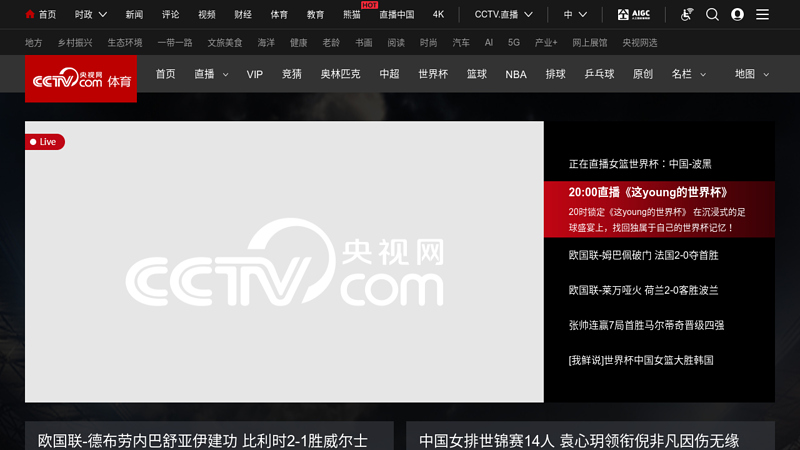Go to 网上展馆 section
This screenshot has height=450, width=800.
pos(590,43)
